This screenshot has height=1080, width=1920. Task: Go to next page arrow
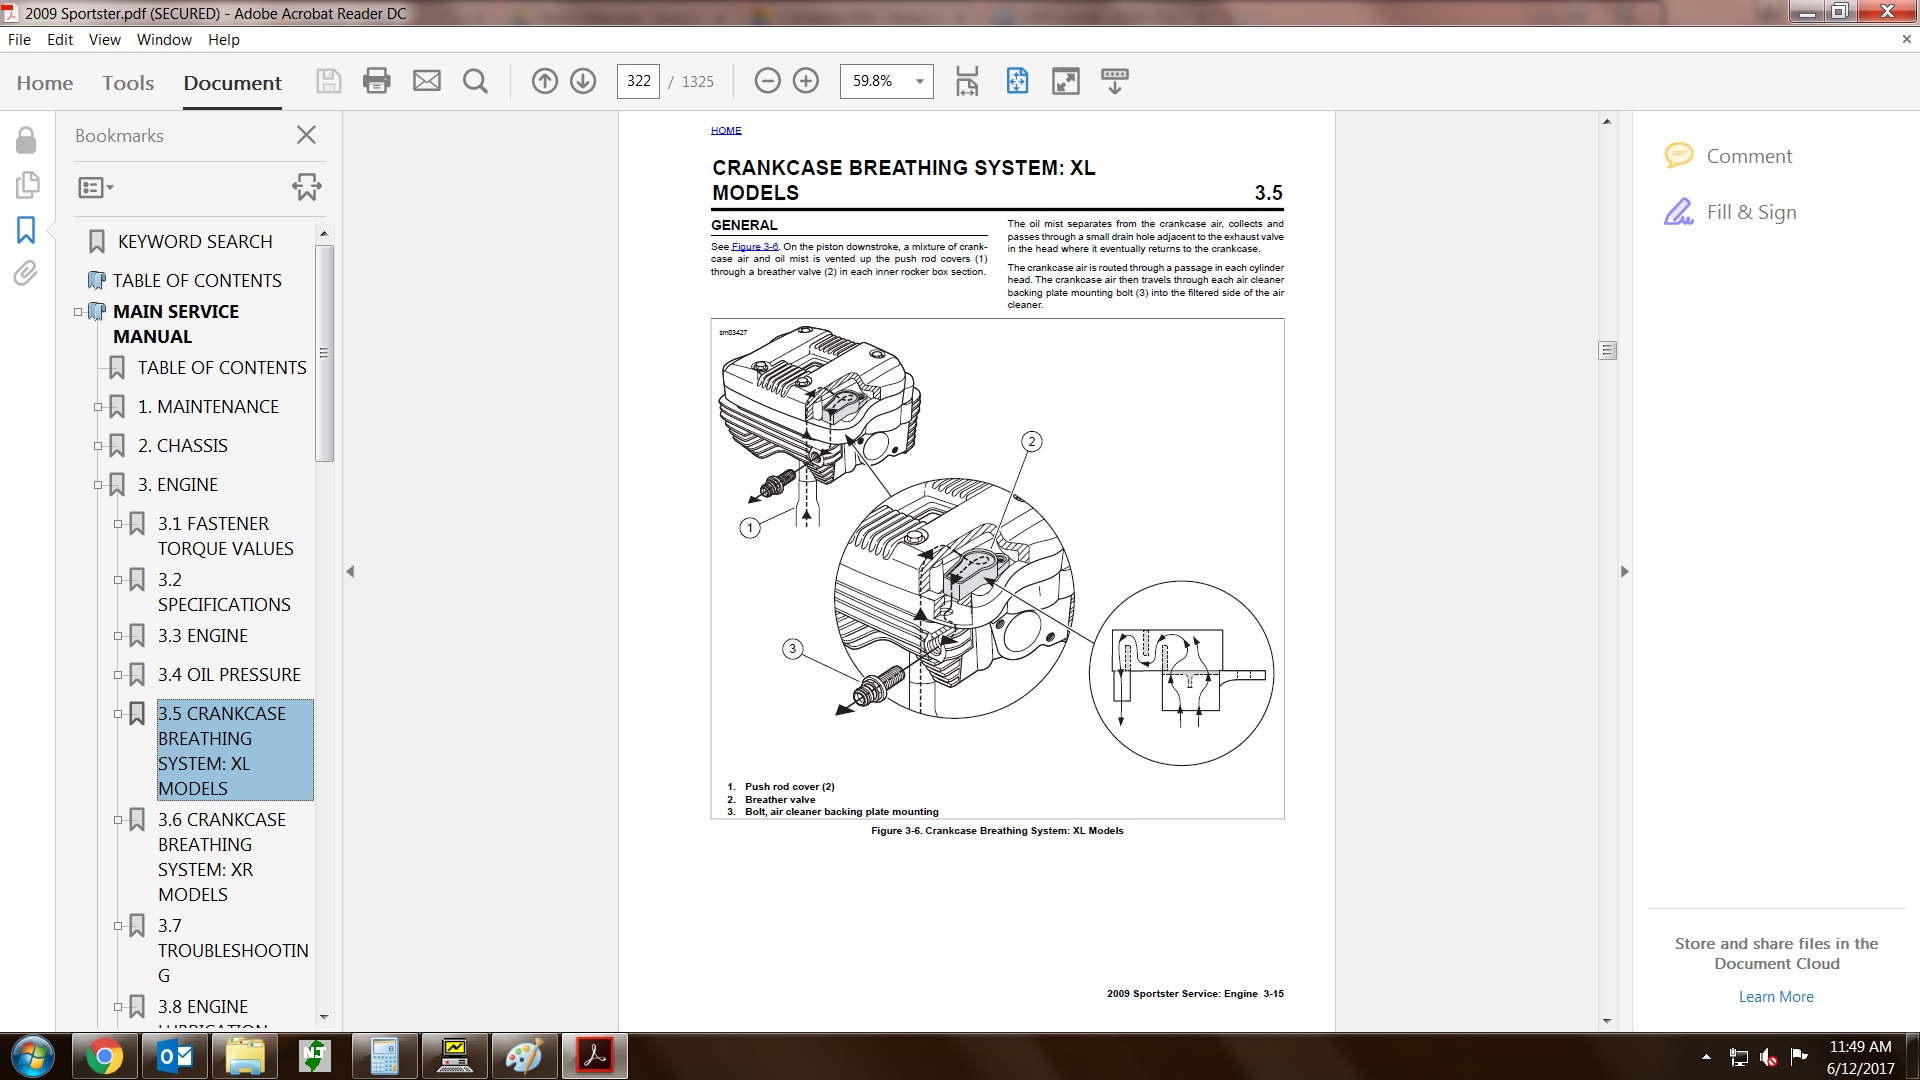pyautogui.click(x=583, y=81)
